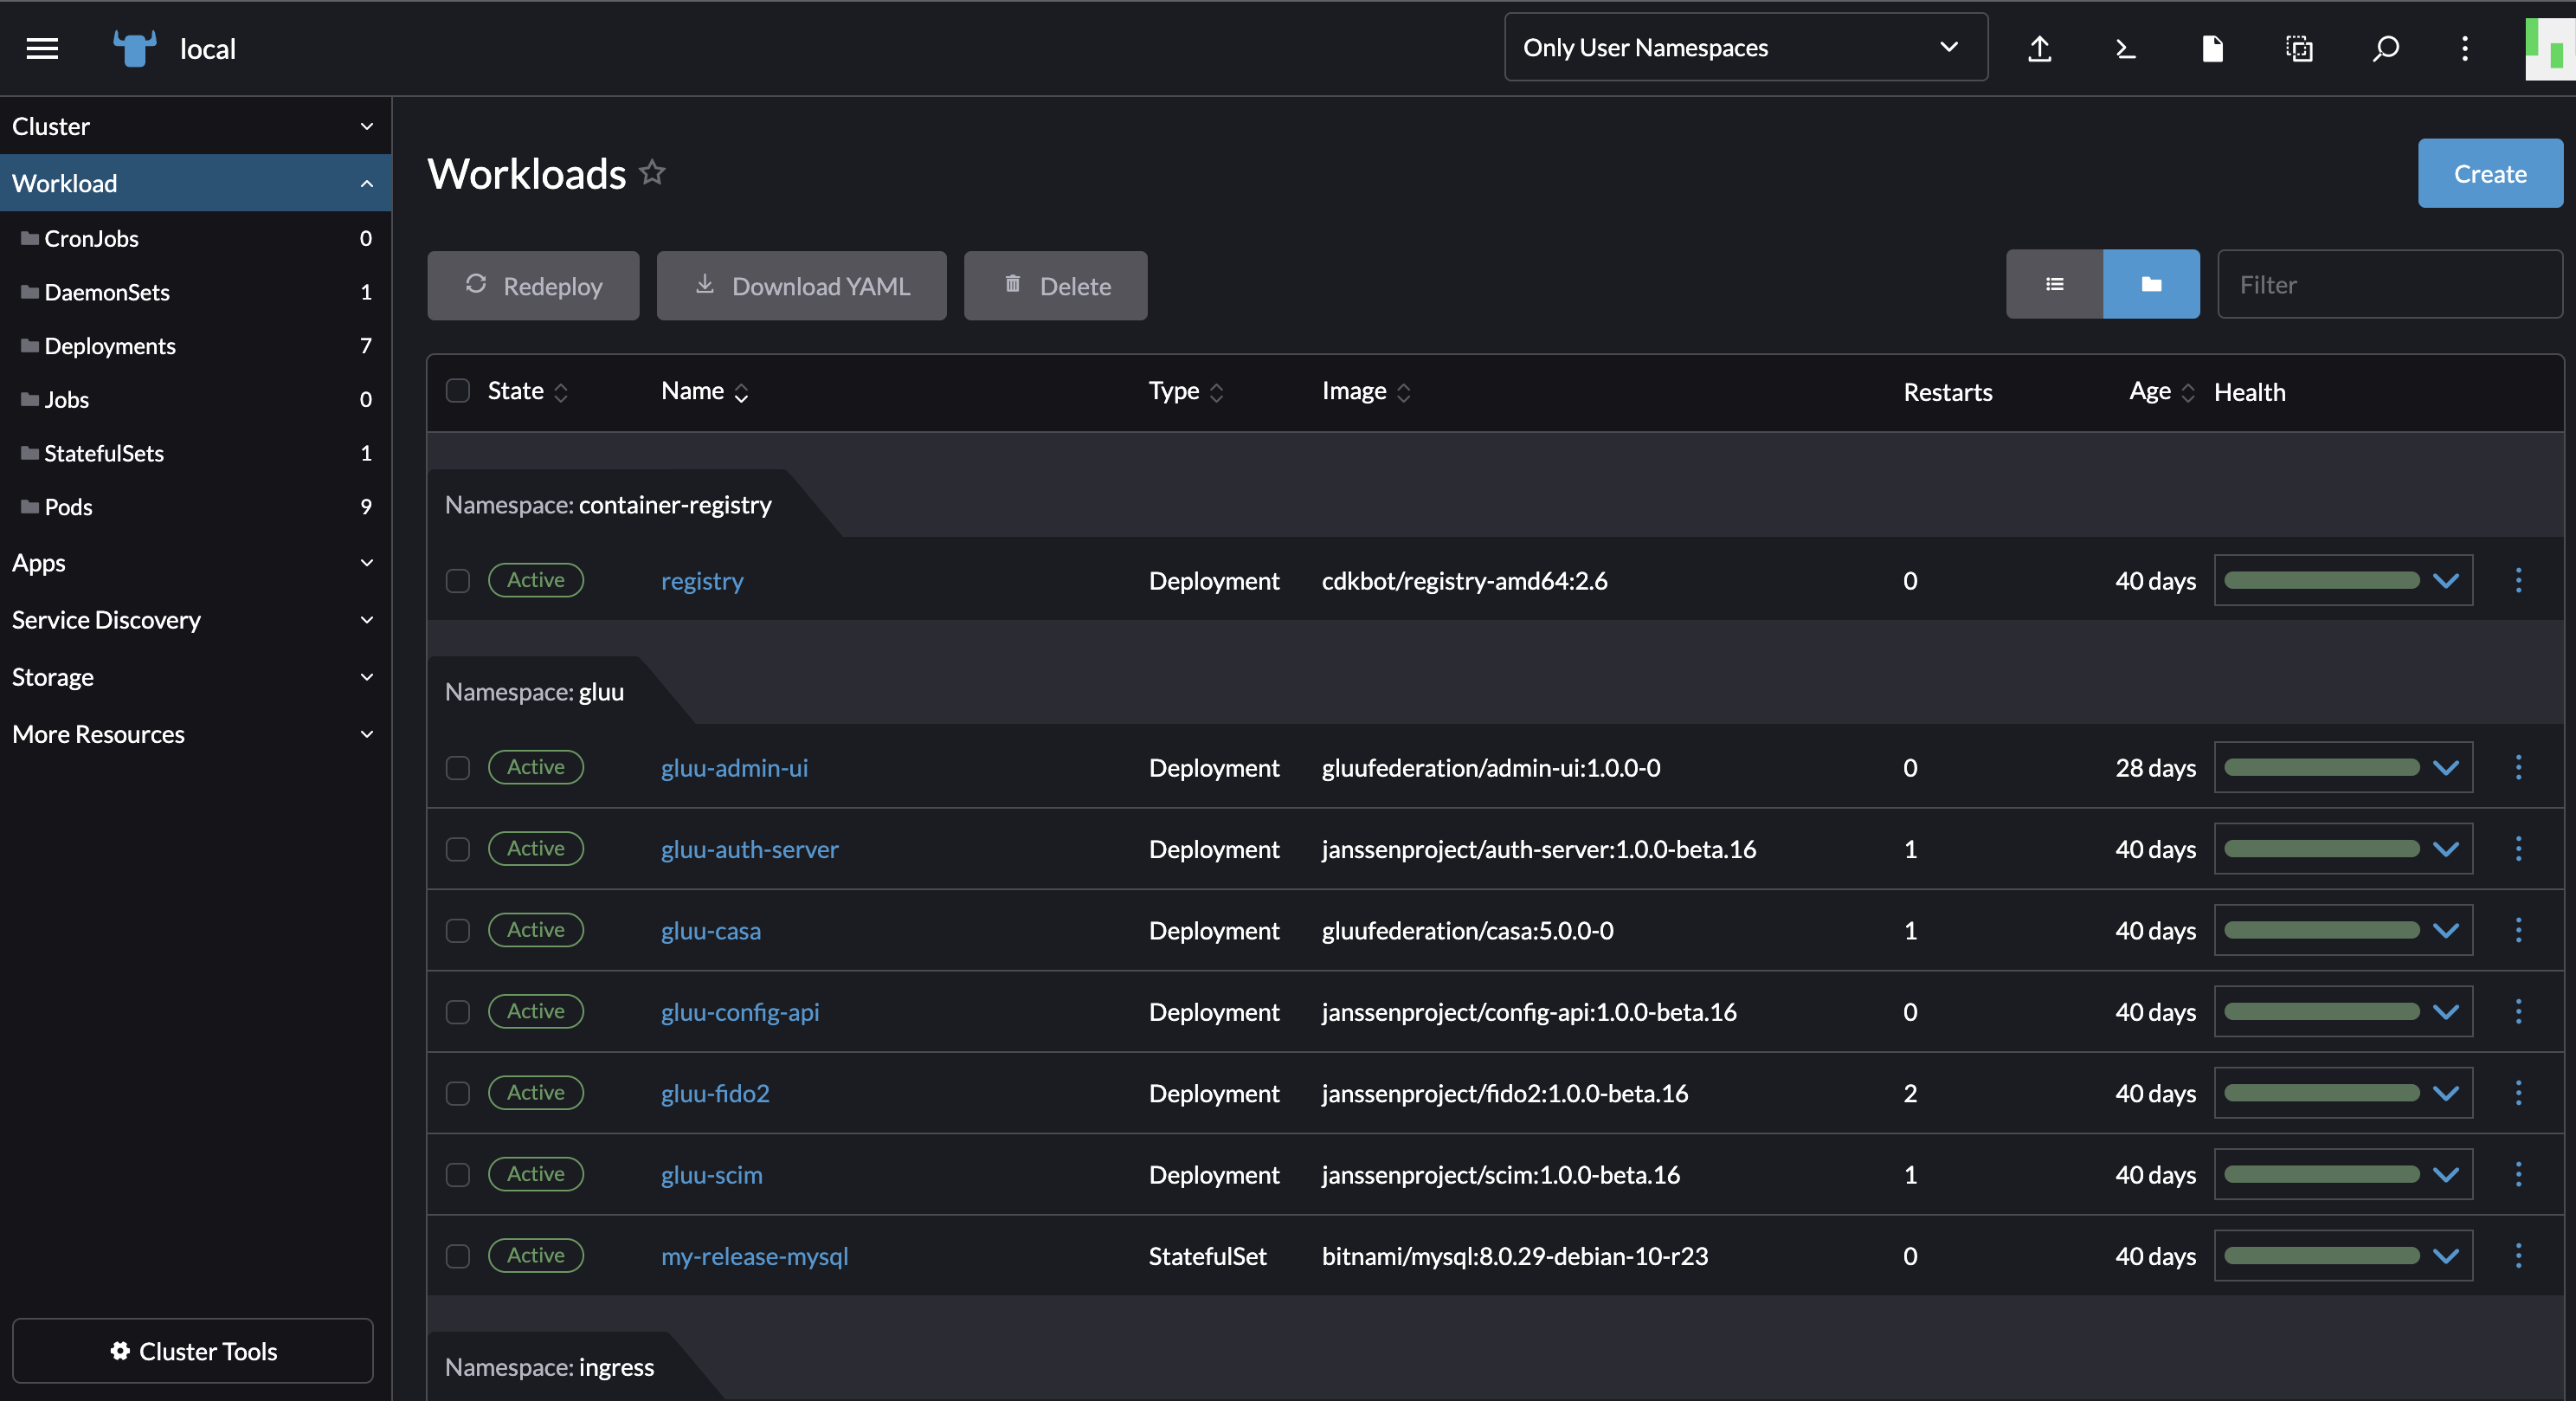Open actions menu for registry row
This screenshot has width=2576, height=1401.
(2518, 580)
